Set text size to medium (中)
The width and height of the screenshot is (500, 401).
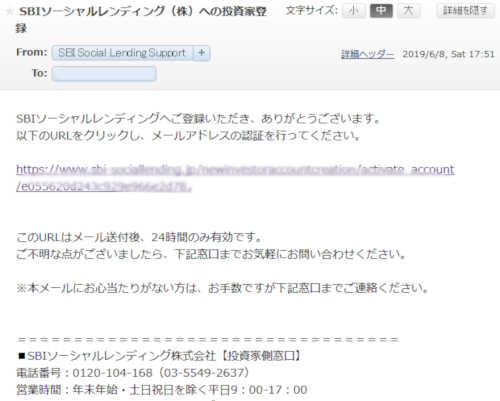pos(381,11)
